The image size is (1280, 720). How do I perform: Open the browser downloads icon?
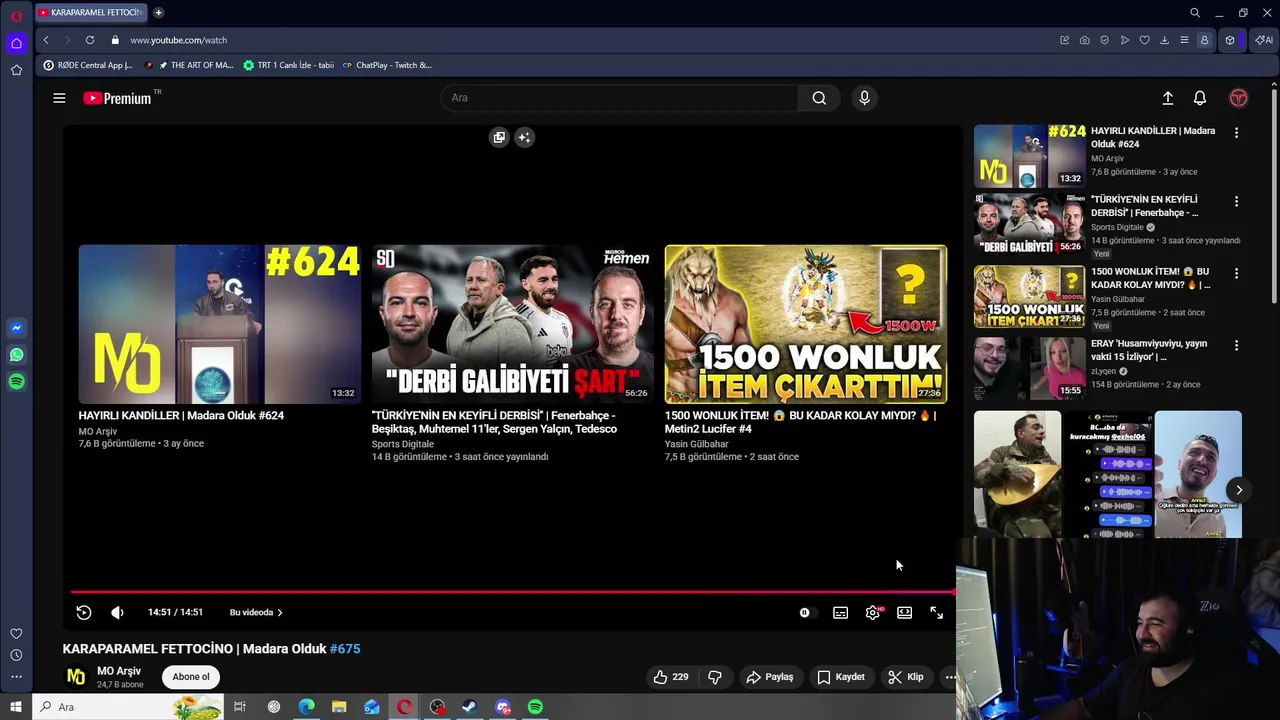point(1165,40)
